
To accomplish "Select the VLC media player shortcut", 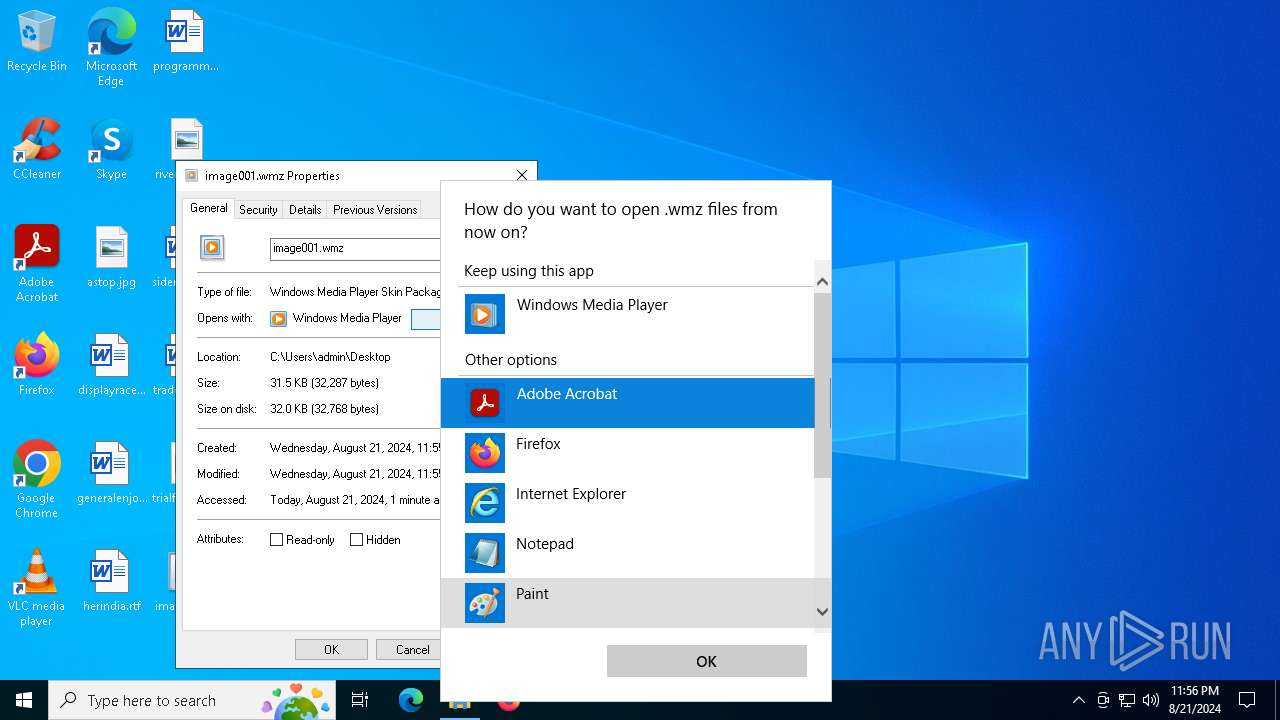I will tap(37, 588).
